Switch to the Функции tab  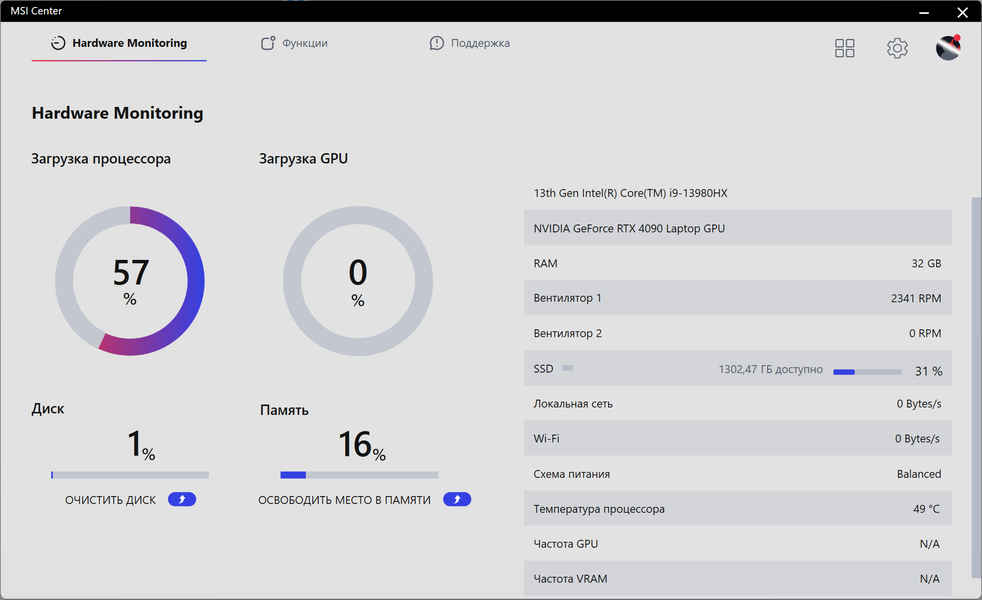[x=304, y=44]
